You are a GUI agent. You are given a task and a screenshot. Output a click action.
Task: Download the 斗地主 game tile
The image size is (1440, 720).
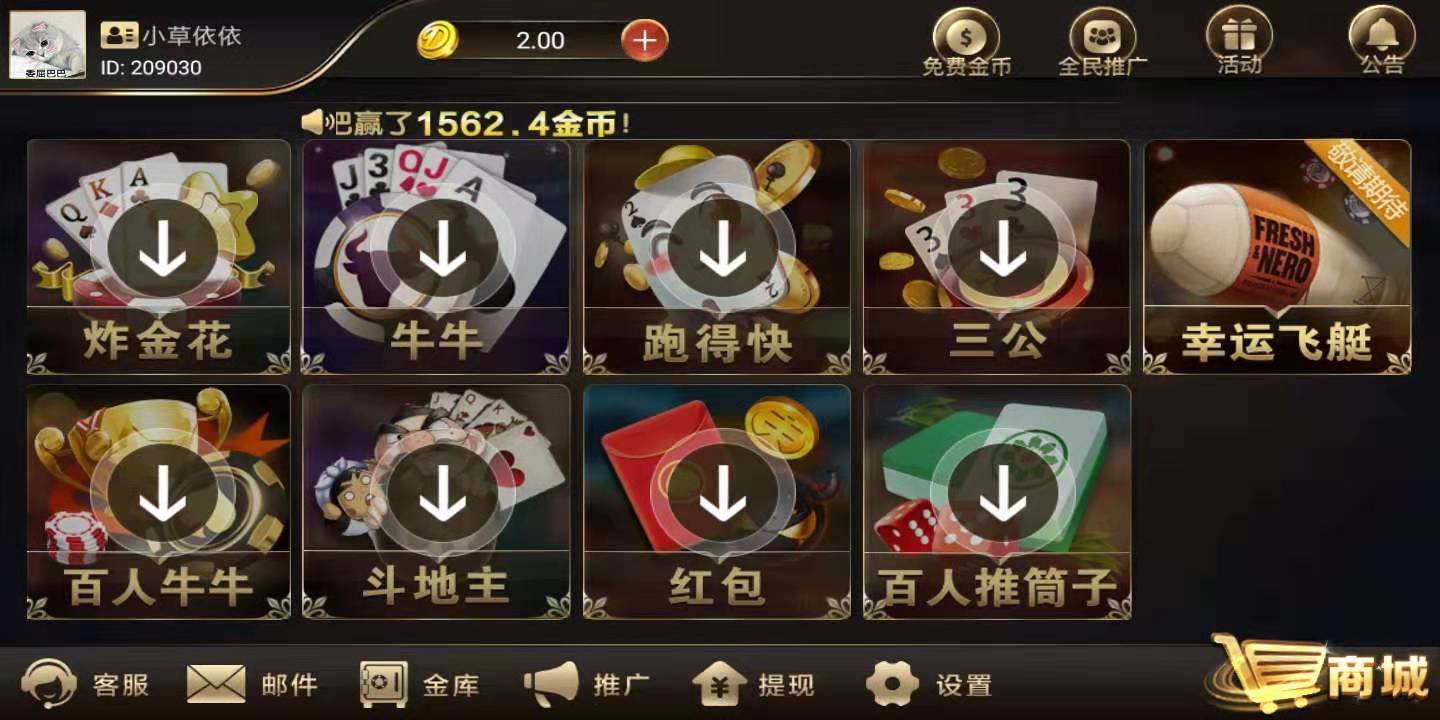[x=436, y=502]
